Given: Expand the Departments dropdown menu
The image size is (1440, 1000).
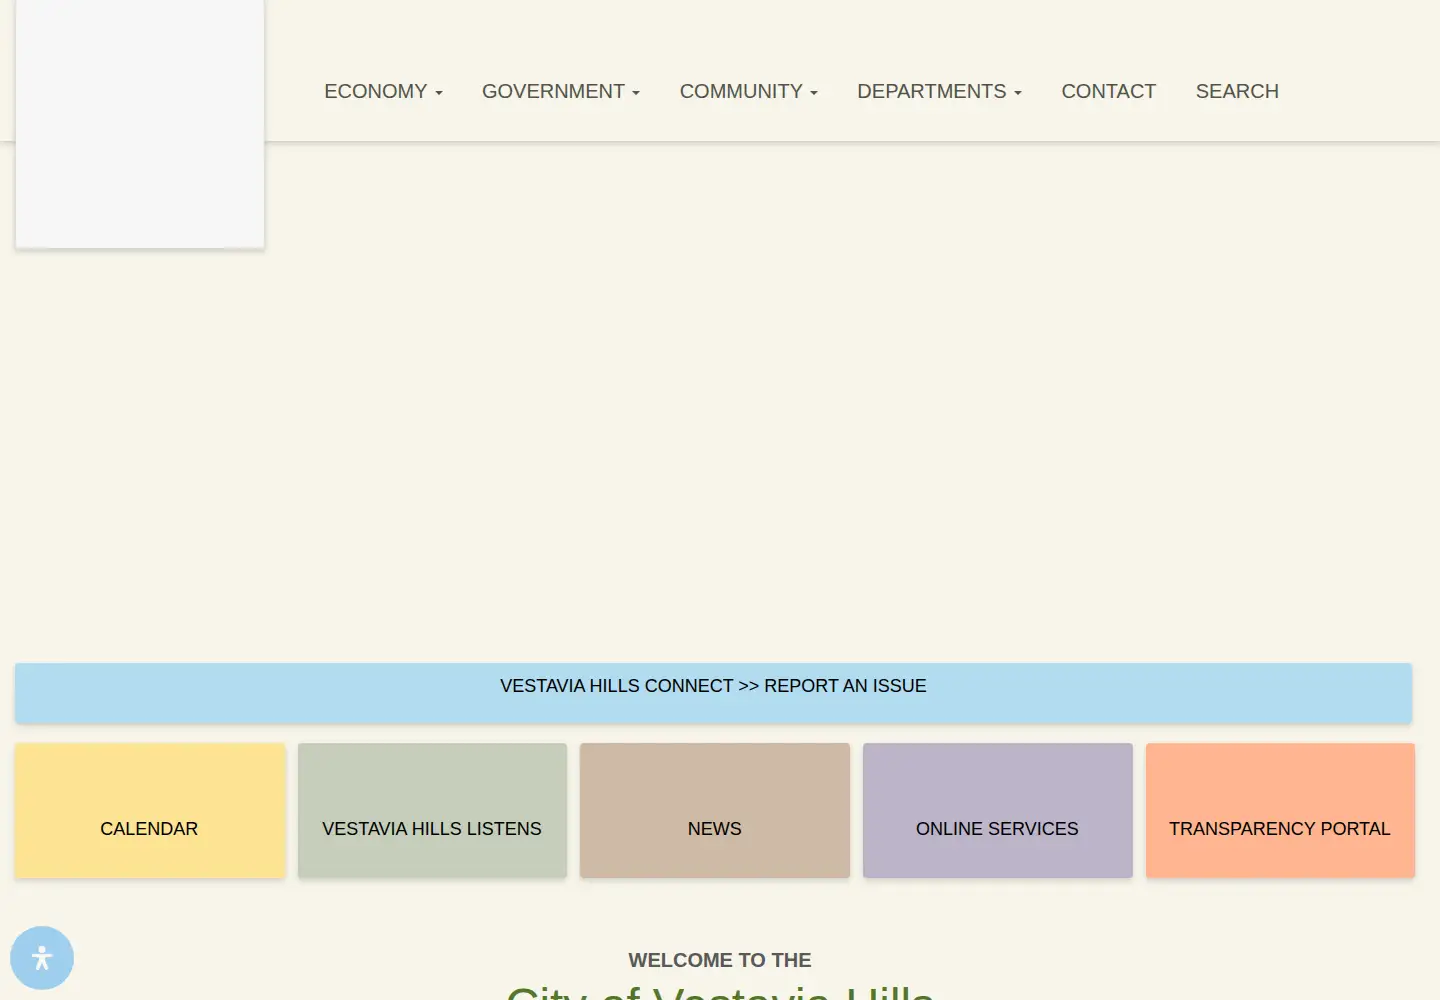Looking at the screenshot, I should [x=939, y=91].
